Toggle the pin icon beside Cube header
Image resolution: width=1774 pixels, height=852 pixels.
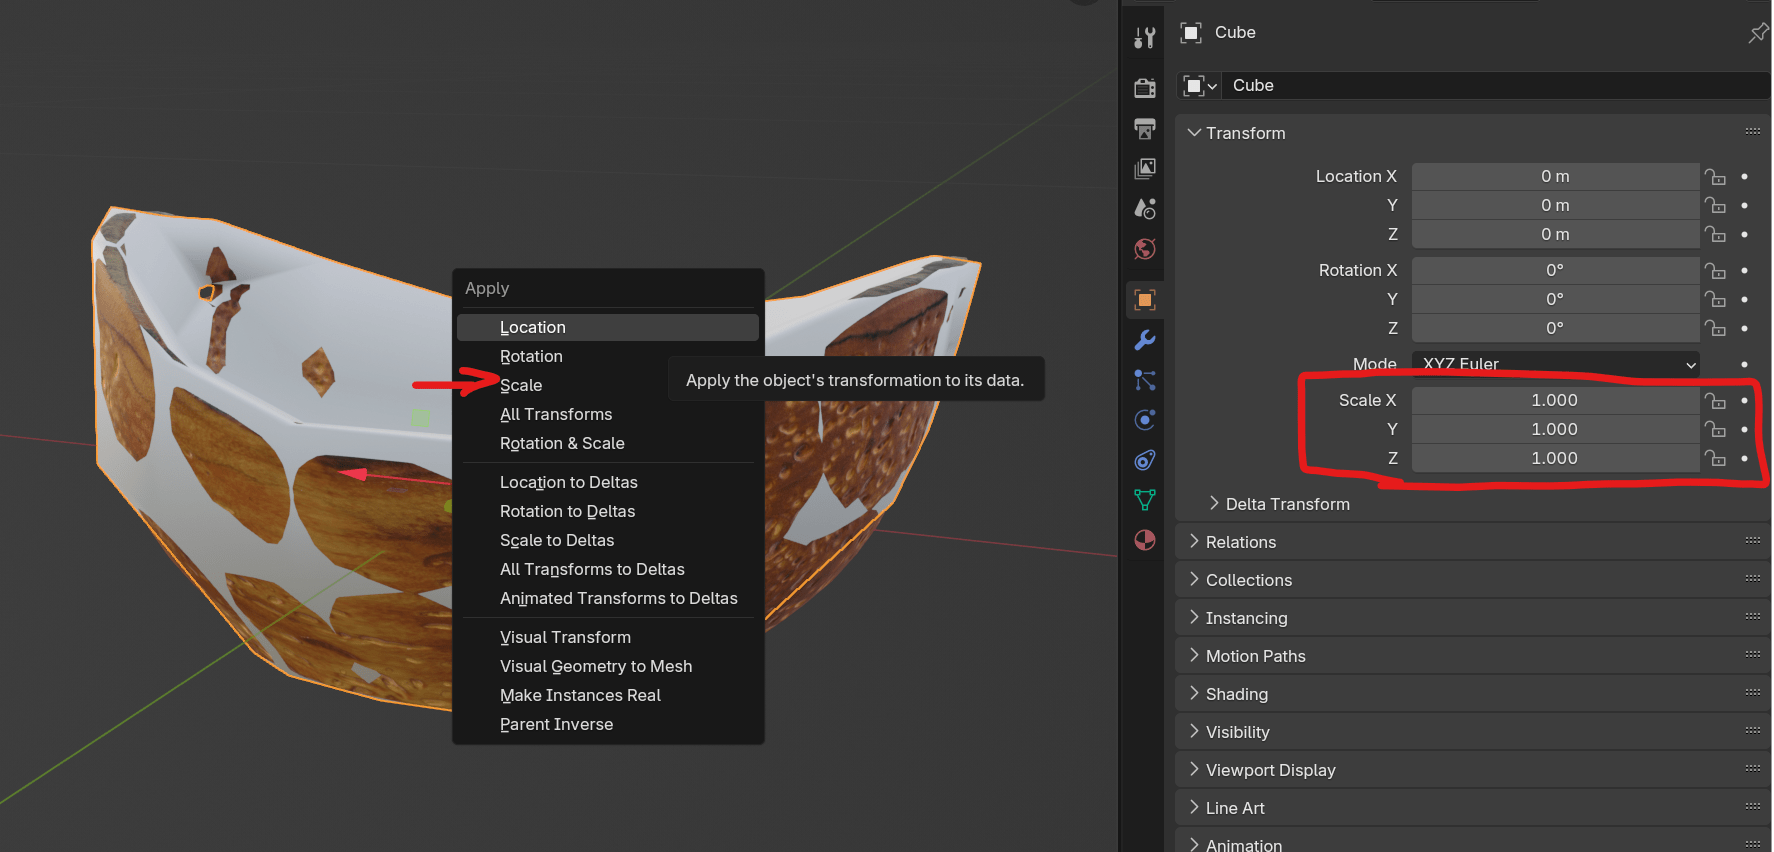point(1757,33)
